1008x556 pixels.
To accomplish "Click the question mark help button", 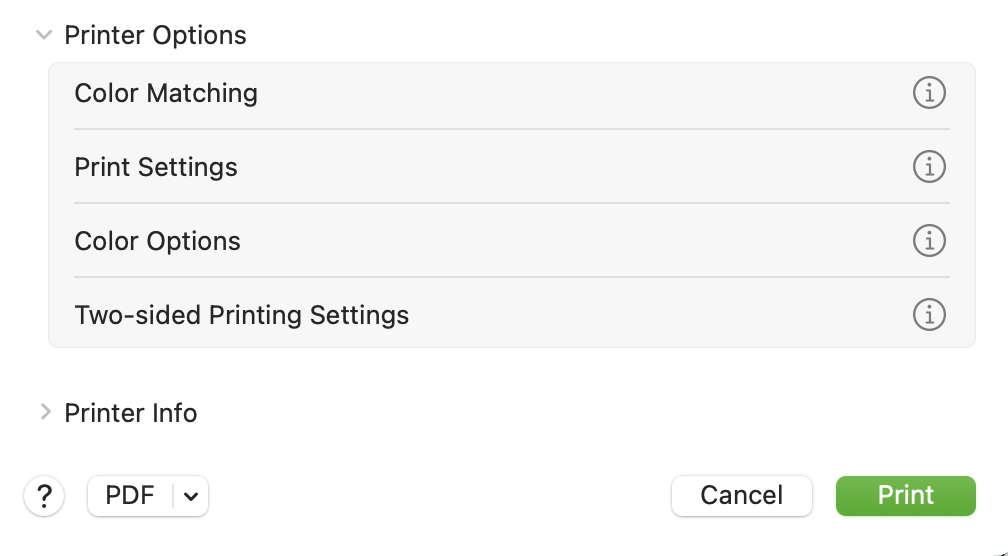I will [44, 496].
